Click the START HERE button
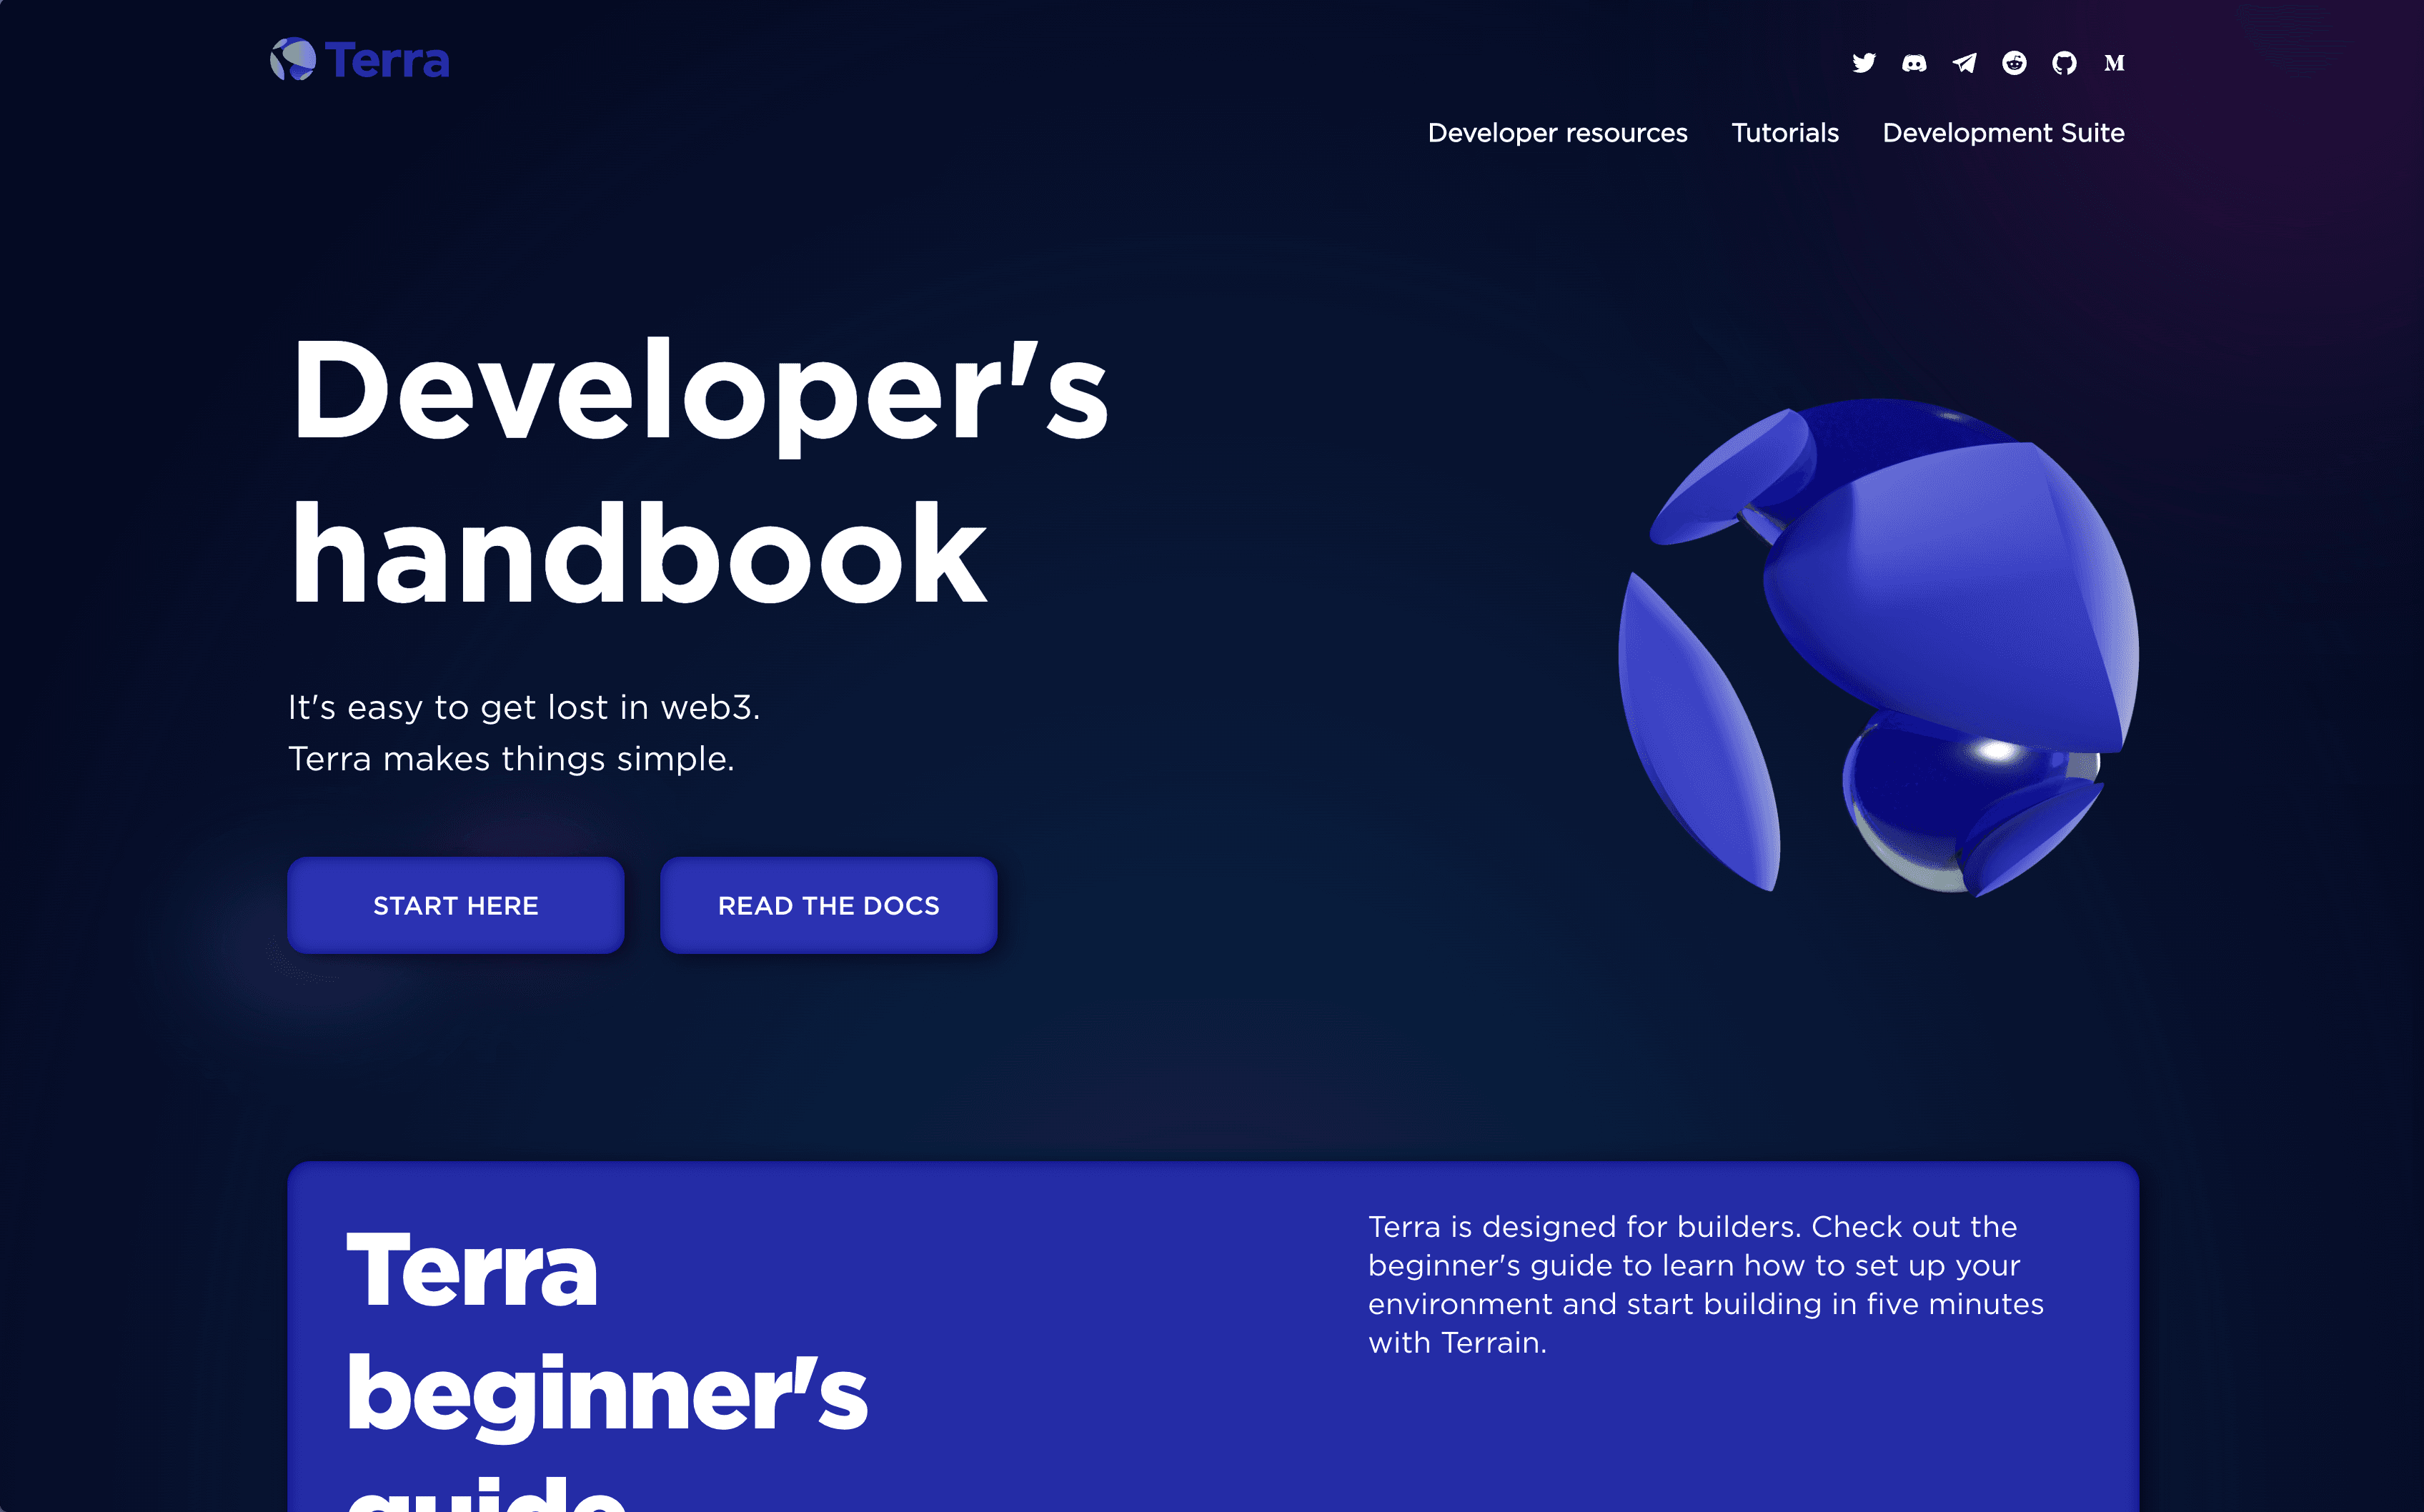 click(456, 904)
